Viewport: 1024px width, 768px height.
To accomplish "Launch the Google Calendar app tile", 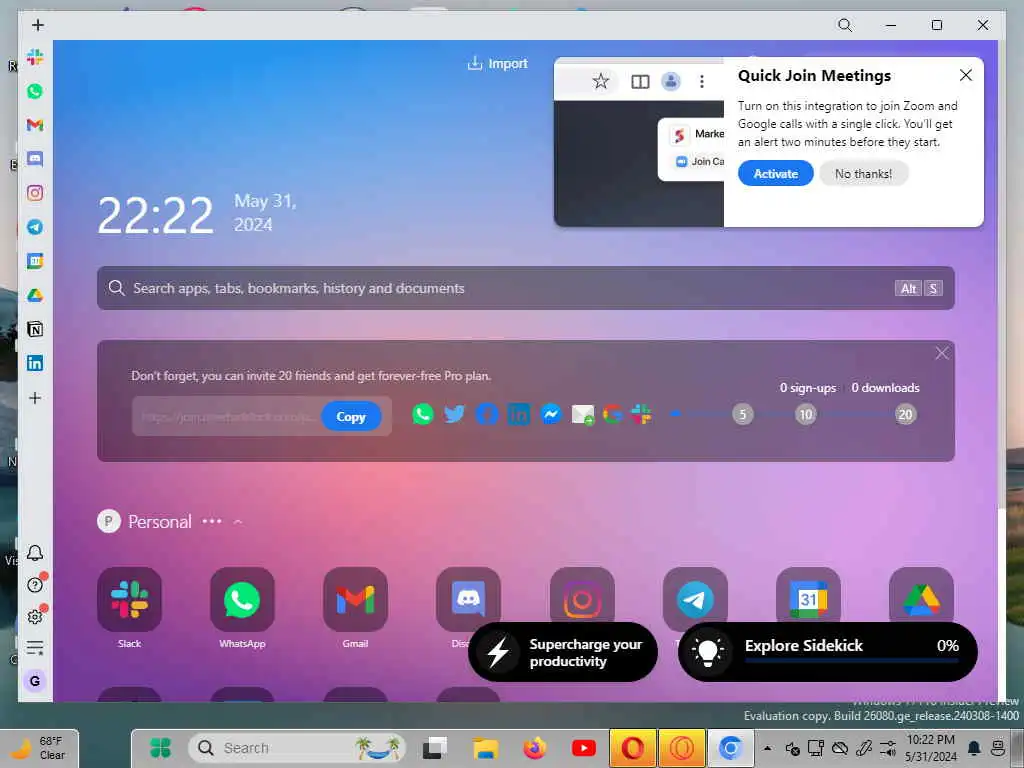I will pyautogui.click(x=808, y=594).
